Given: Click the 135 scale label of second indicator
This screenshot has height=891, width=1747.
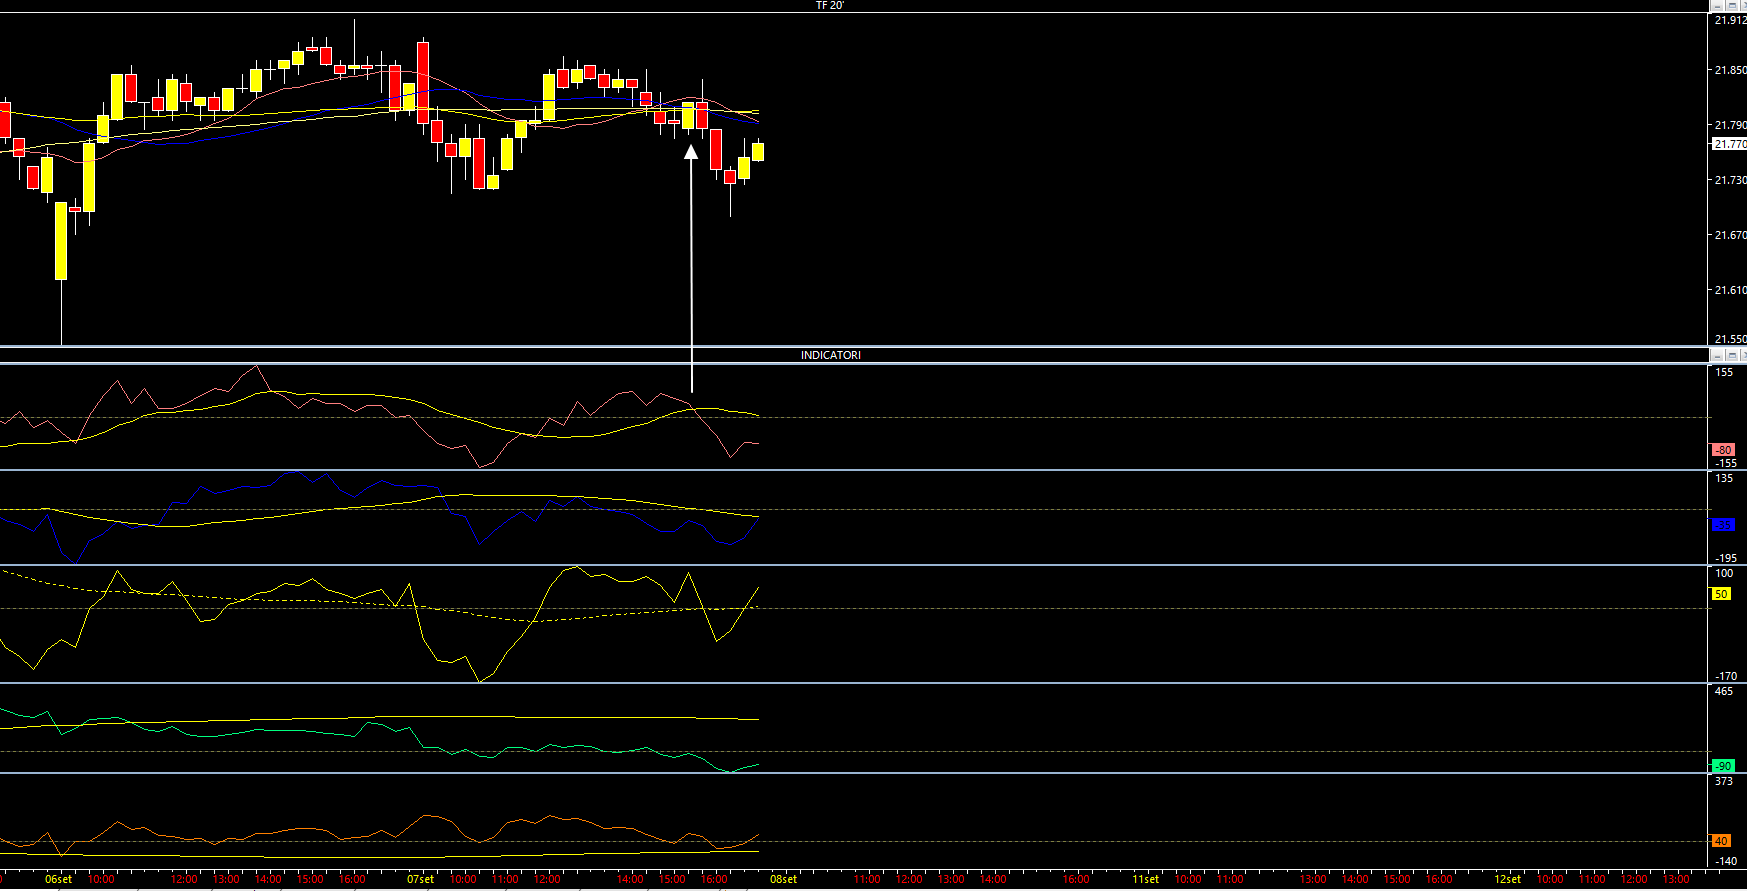Looking at the screenshot, I should (x=1724, y=478).
